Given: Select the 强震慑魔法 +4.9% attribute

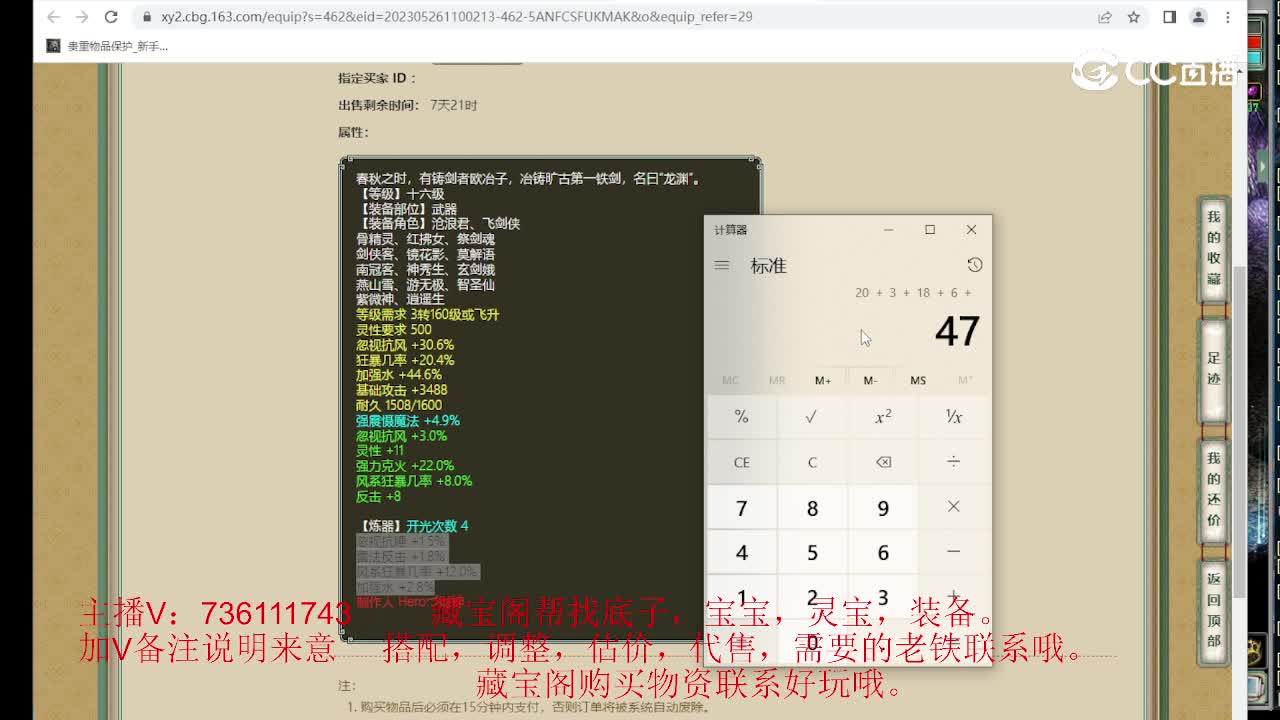Looking at the screenshot, I should [x=408, y=421].
